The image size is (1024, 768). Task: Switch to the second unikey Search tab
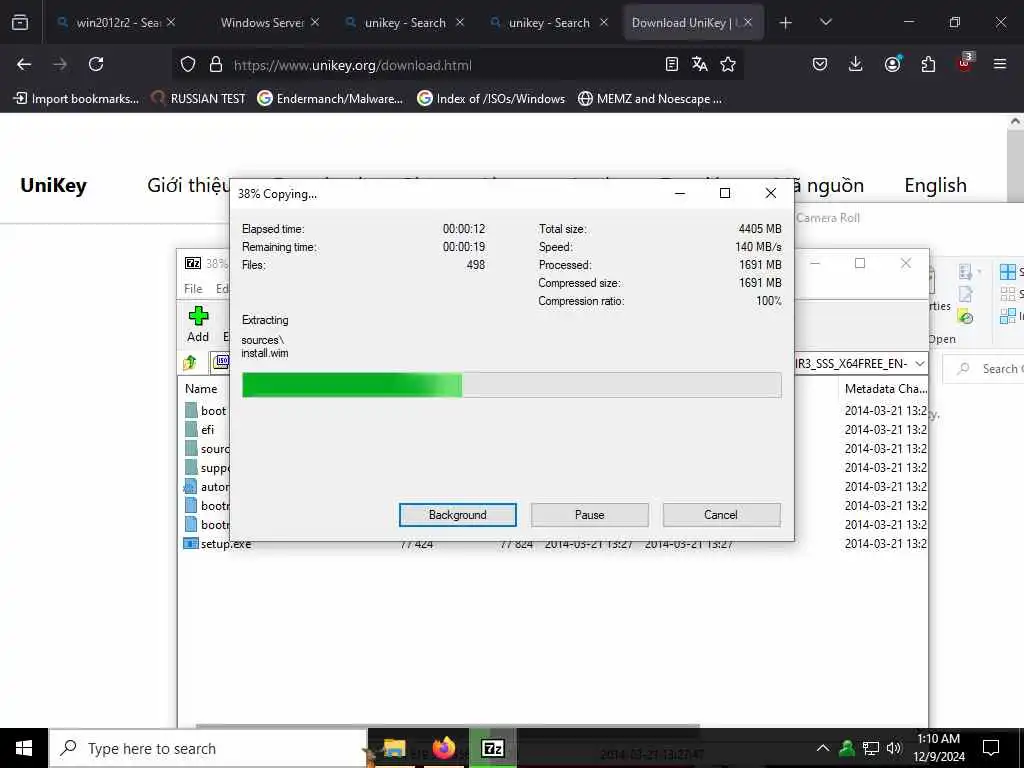click(x=549, y=23)
